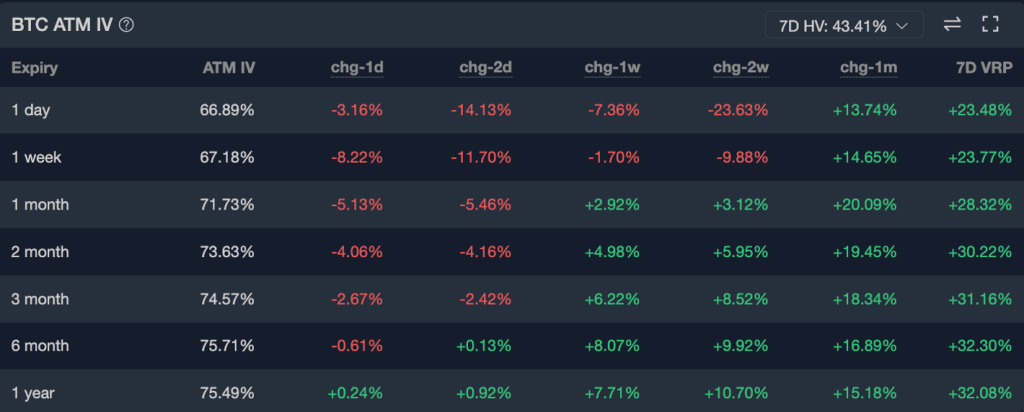Viewport: 1024px width, 412px height.
Task: Click the 75.71% ATM IV value
Action: [227, 346]
